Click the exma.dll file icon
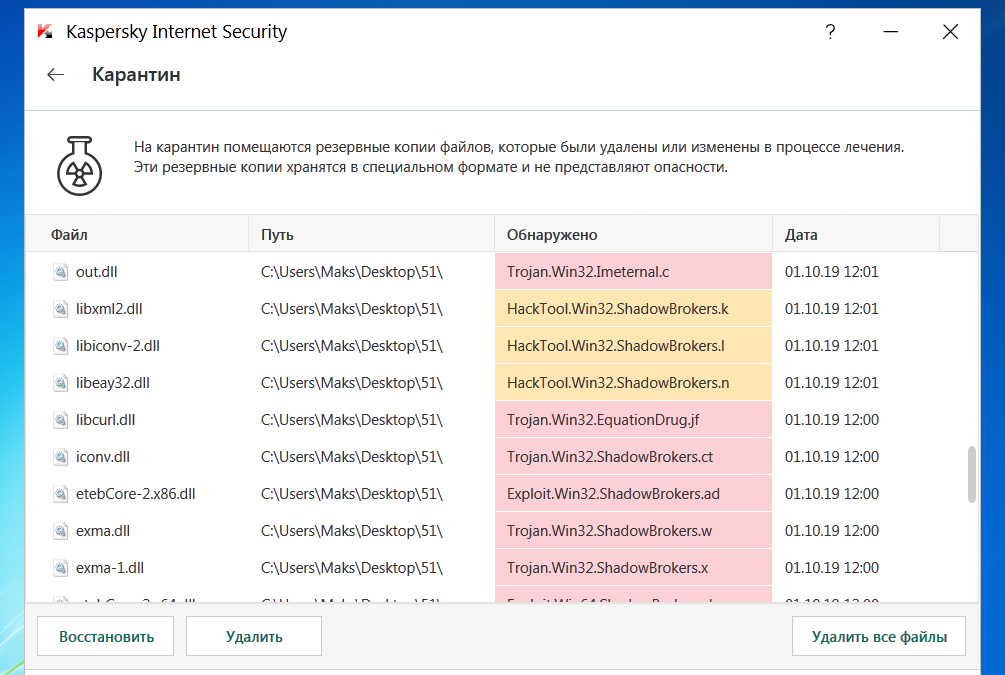Image resolution: width=1005 pixels, height=675 pixels. 60,531
